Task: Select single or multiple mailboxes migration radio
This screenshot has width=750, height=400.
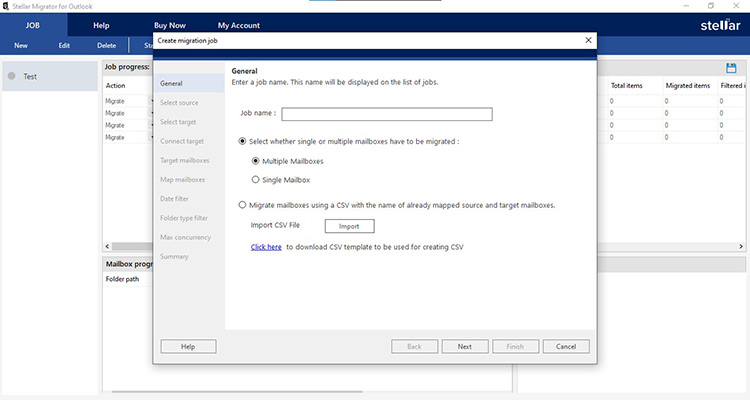Action: coord(243,142)
